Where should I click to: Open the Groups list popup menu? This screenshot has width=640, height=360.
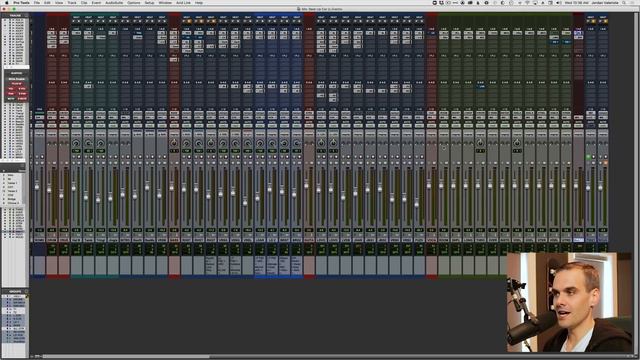[x=26, y=291]
